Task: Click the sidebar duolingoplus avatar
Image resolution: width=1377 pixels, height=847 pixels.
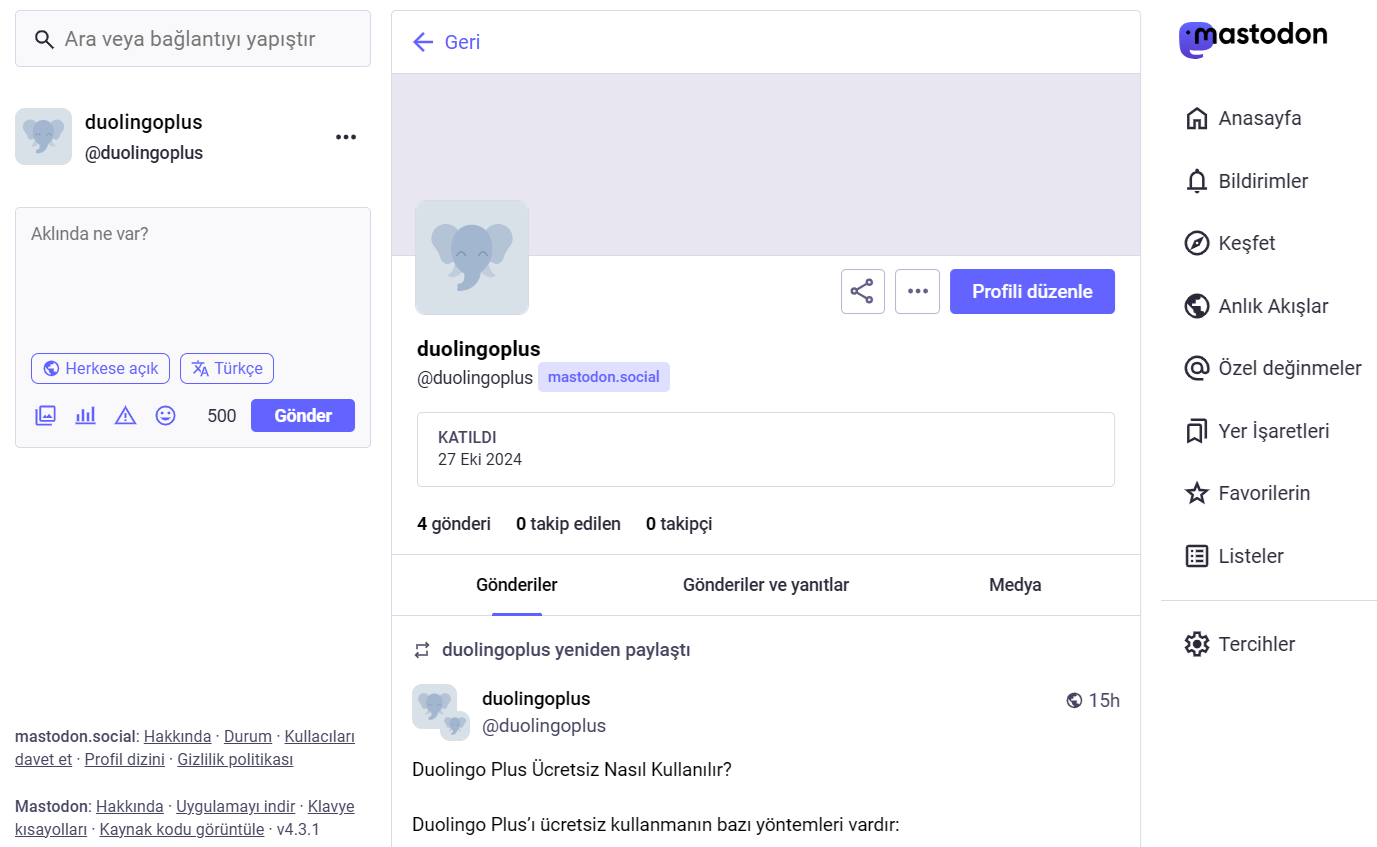Action: pos(43,137)
